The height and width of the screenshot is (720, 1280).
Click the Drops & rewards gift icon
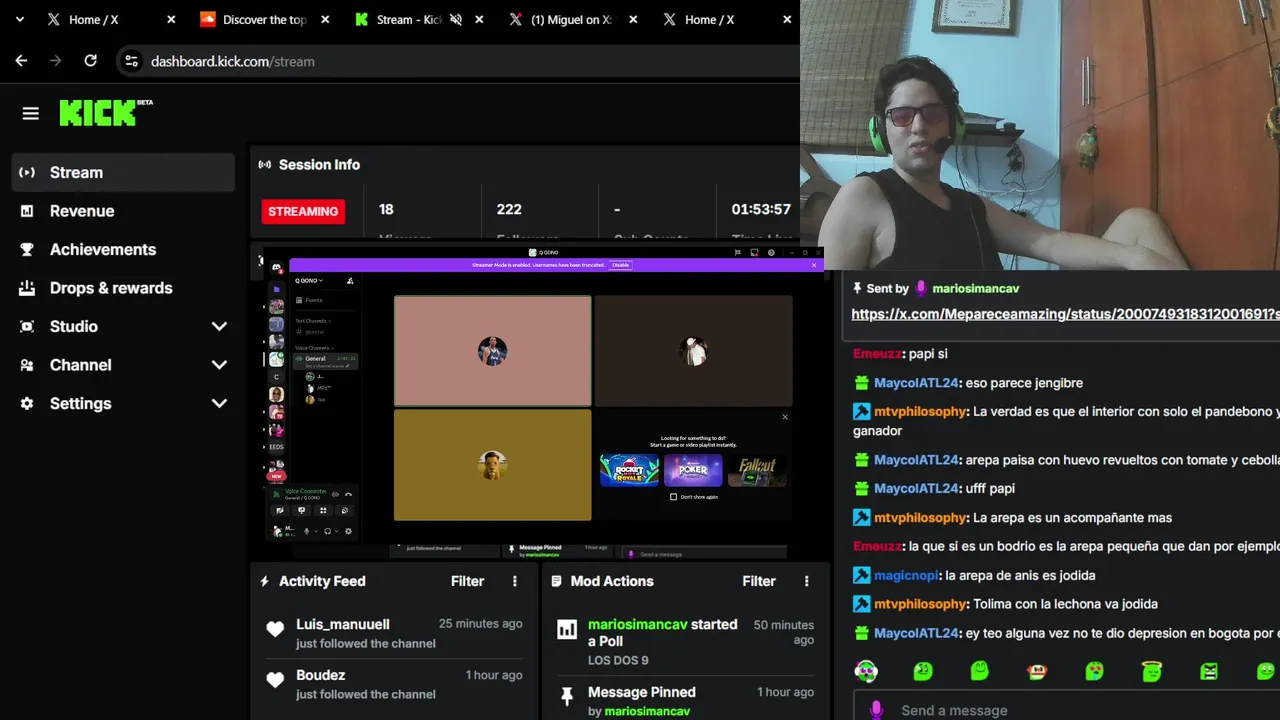pyautogui.click(x=27, y=288)
